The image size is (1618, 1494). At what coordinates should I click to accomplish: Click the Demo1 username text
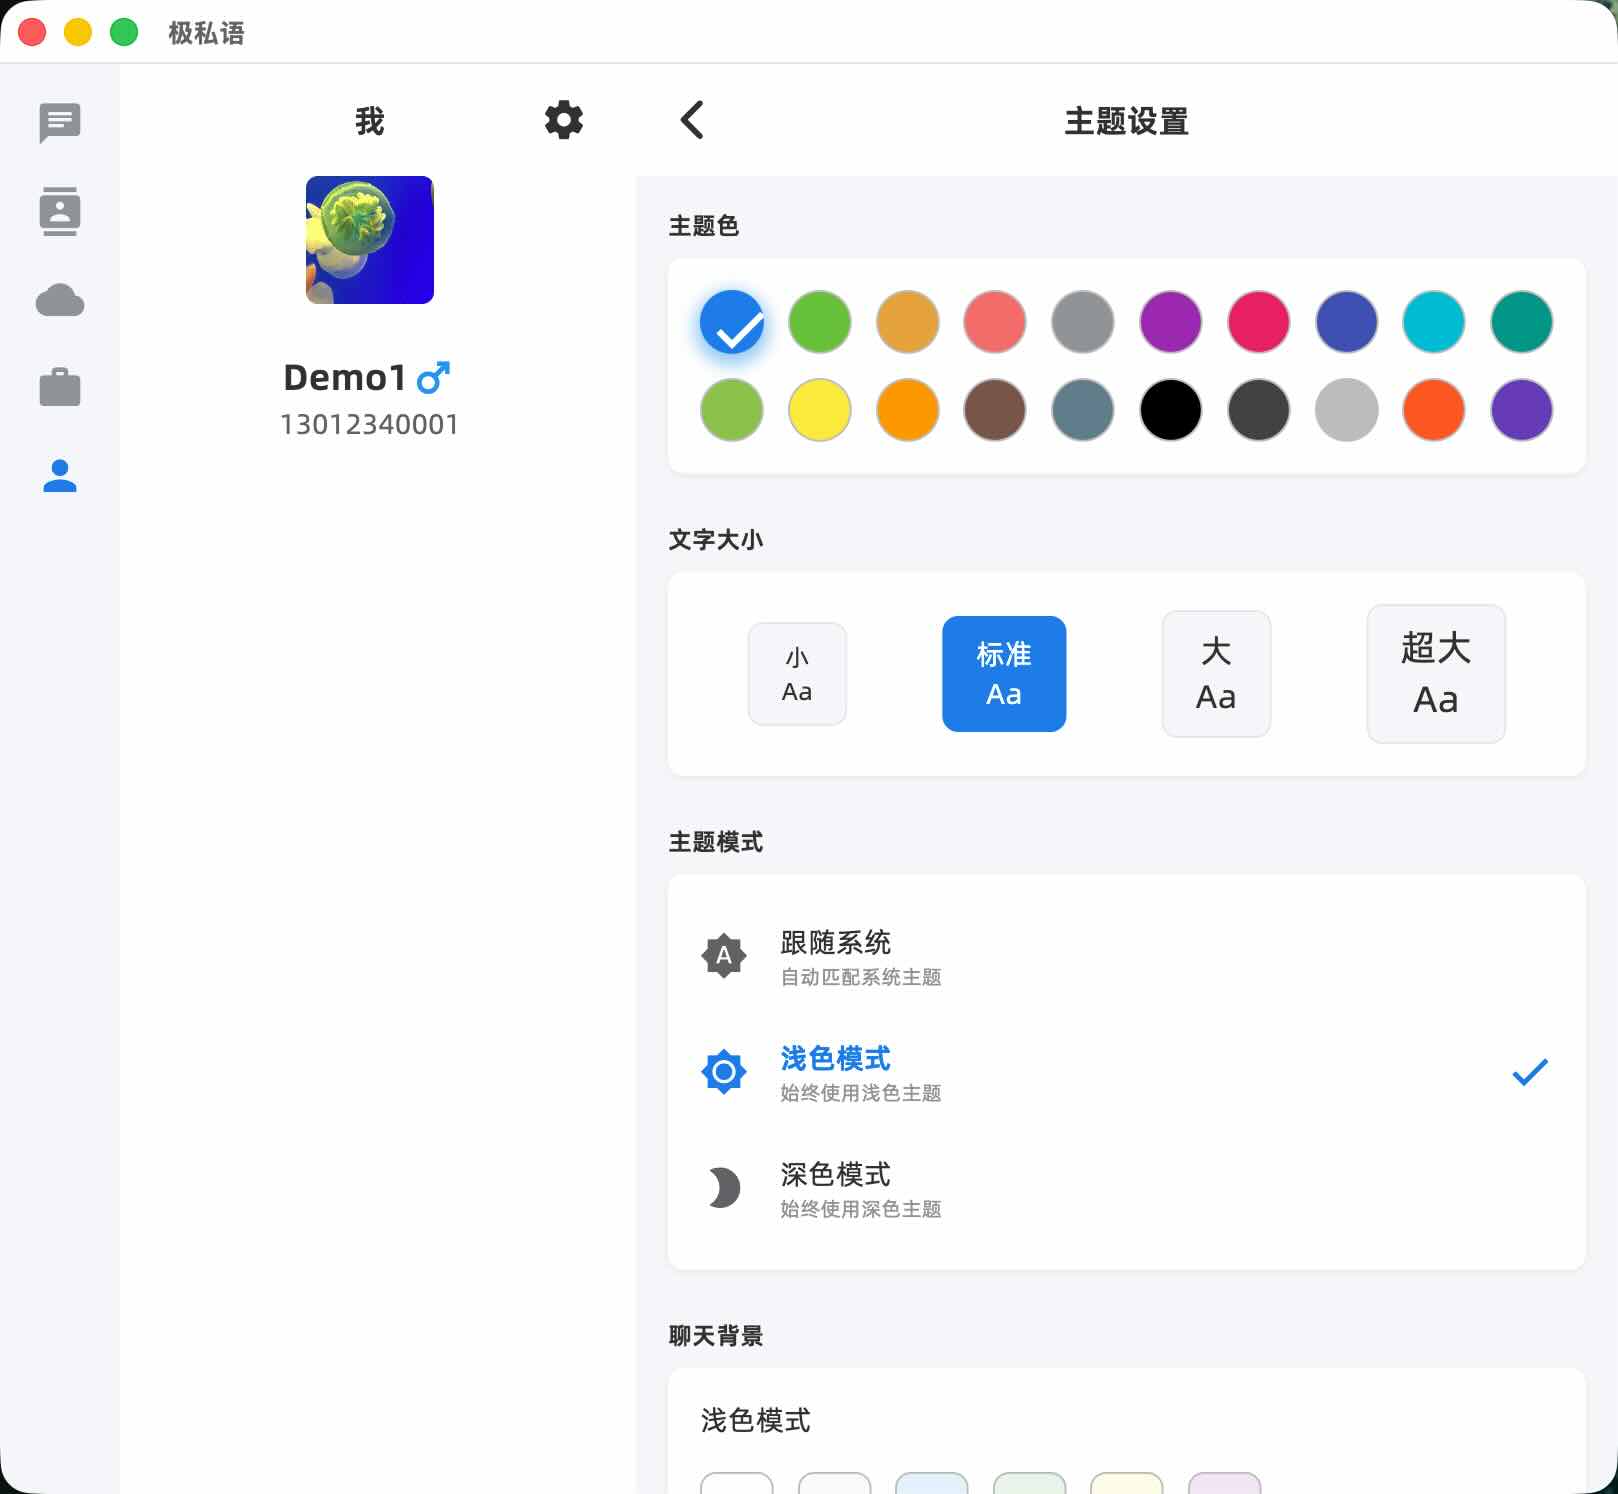coord(345,378)
